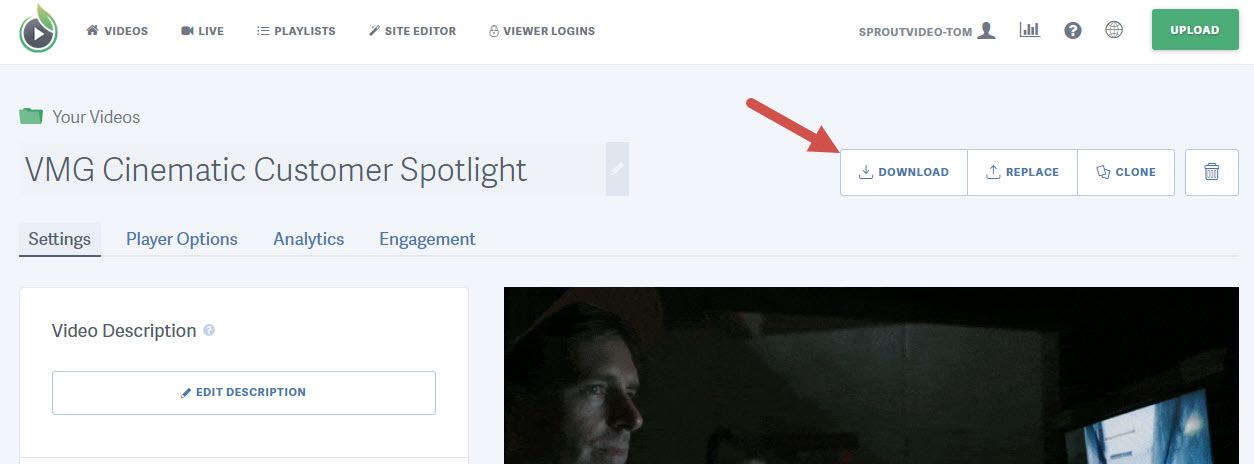This screenshot has width=1254, height=464.
Task: Switch to the Player Options tab
Action: click(x=182, y=239)
